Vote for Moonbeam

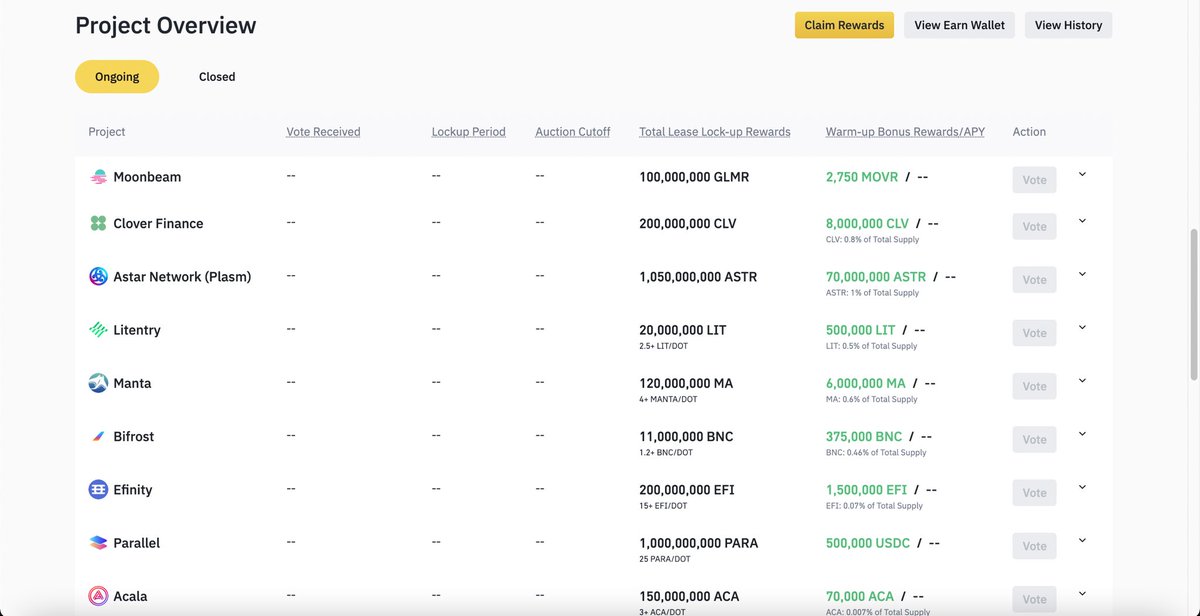[1034, 180]
